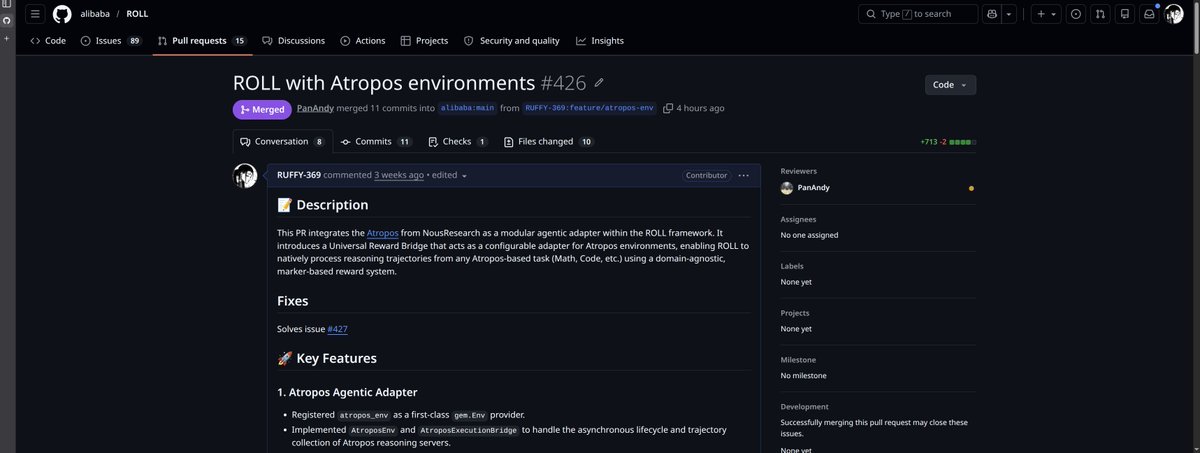Open the user profile avatar menu
Viewport: 1200px width, 453px height.
point(1174,14)
